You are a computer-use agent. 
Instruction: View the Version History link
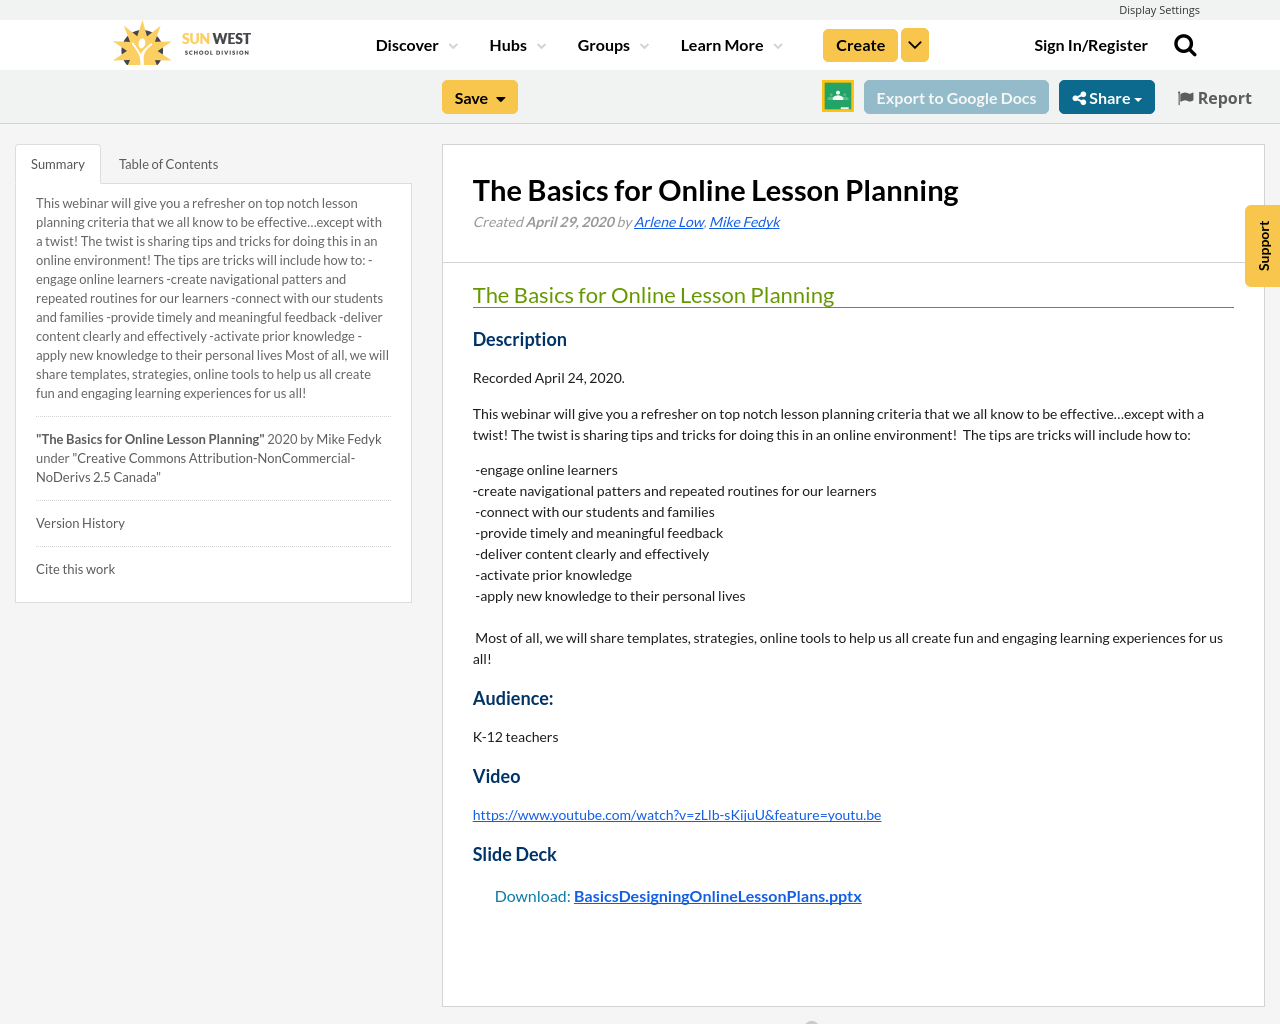[80, 522]
